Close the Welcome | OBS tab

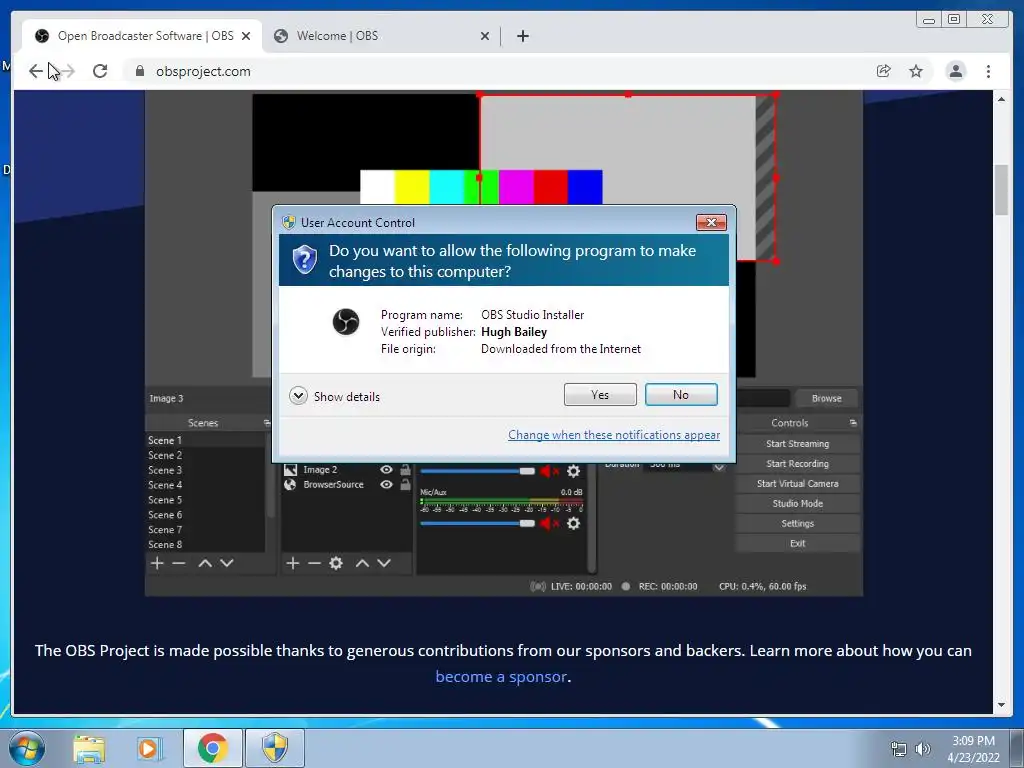485,36
